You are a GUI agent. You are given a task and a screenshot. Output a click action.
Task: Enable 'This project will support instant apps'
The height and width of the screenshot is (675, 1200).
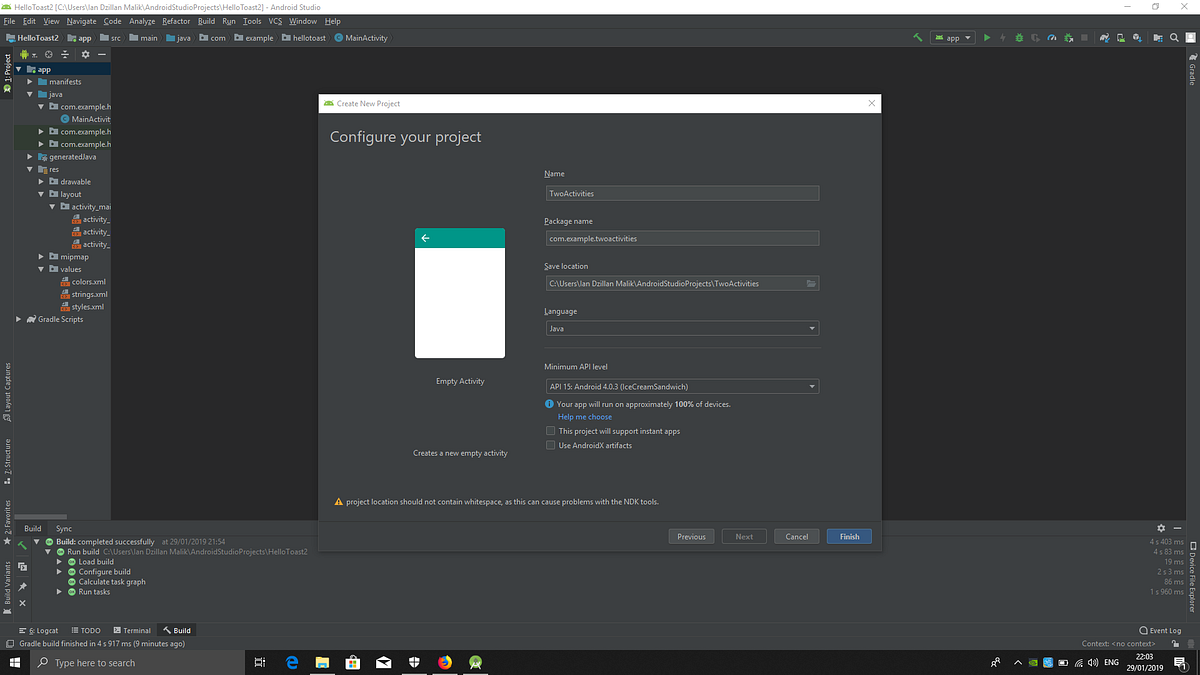[x=550, y=430]
